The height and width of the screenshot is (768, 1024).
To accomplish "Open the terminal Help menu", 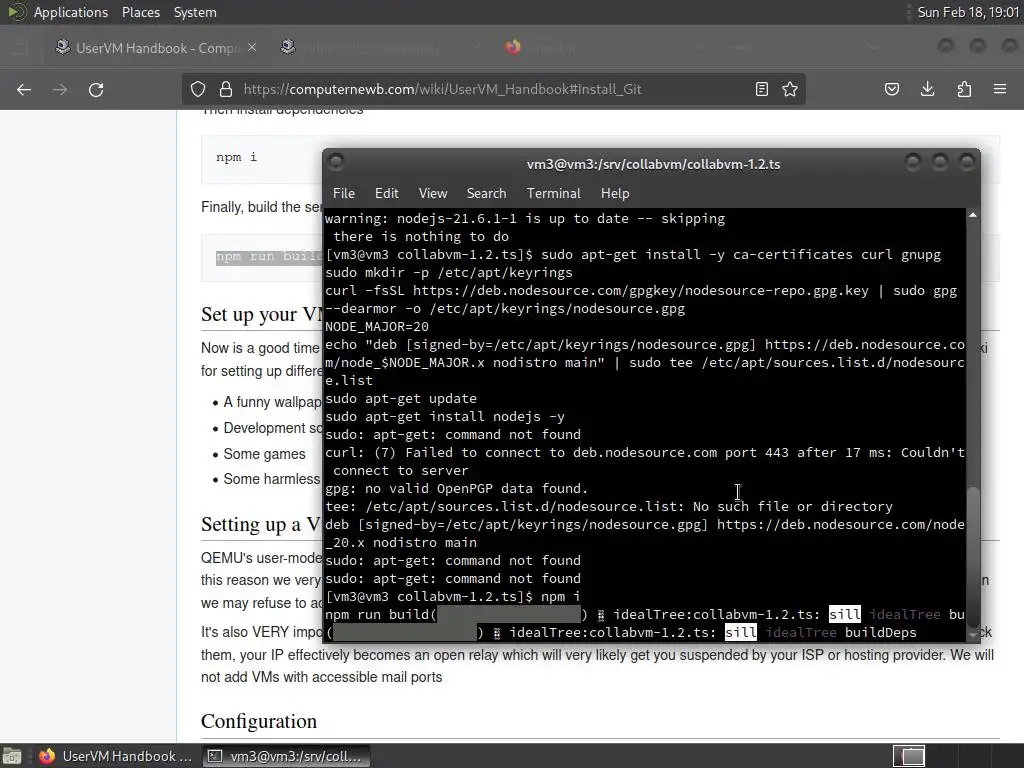I will [x=615, y=193].
